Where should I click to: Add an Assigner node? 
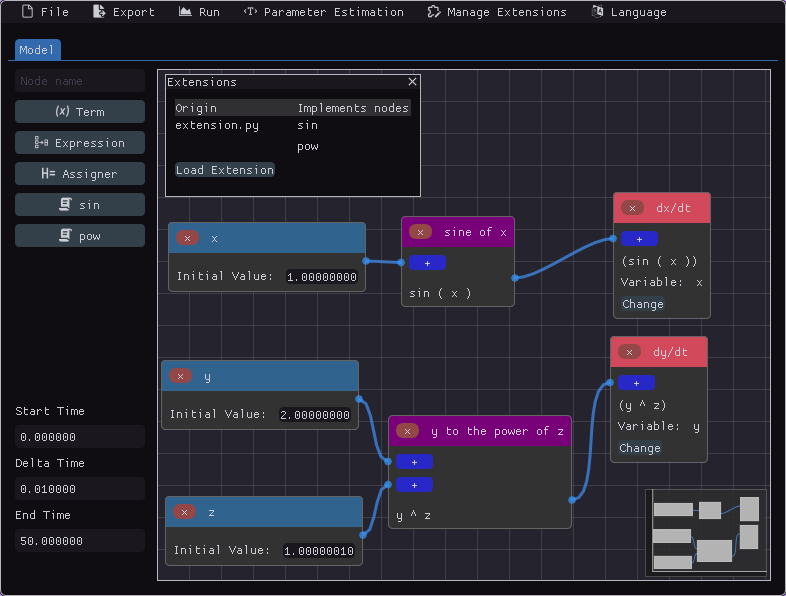tap(80, 173)
